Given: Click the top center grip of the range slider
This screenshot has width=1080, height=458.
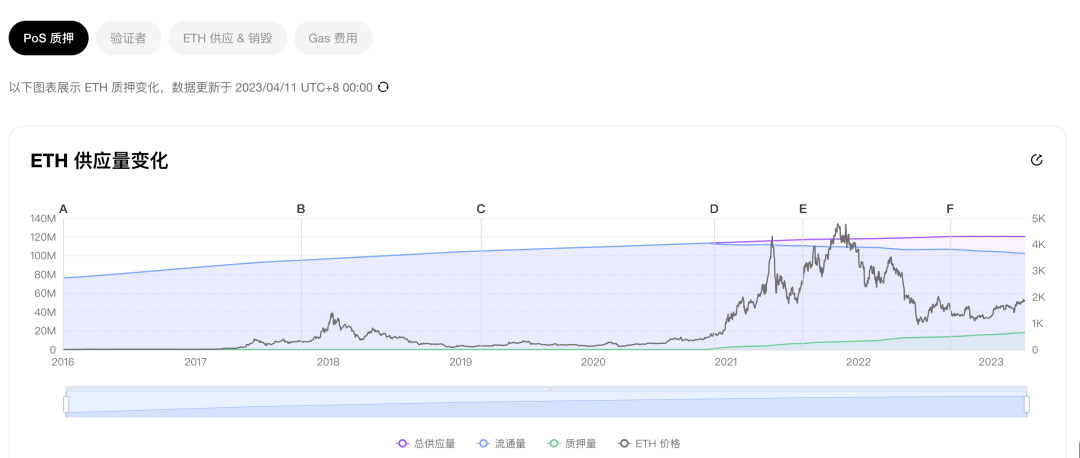Looking at the screenshot, I should pos(546,388).
